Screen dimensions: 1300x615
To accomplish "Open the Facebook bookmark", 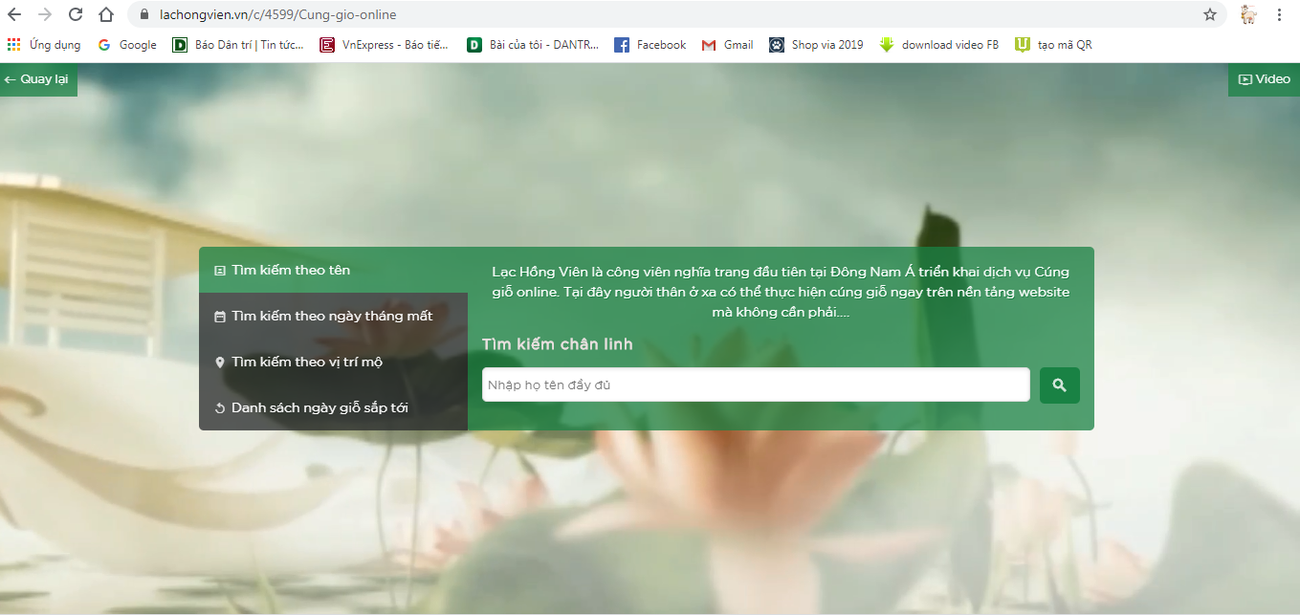I will 650,45.
